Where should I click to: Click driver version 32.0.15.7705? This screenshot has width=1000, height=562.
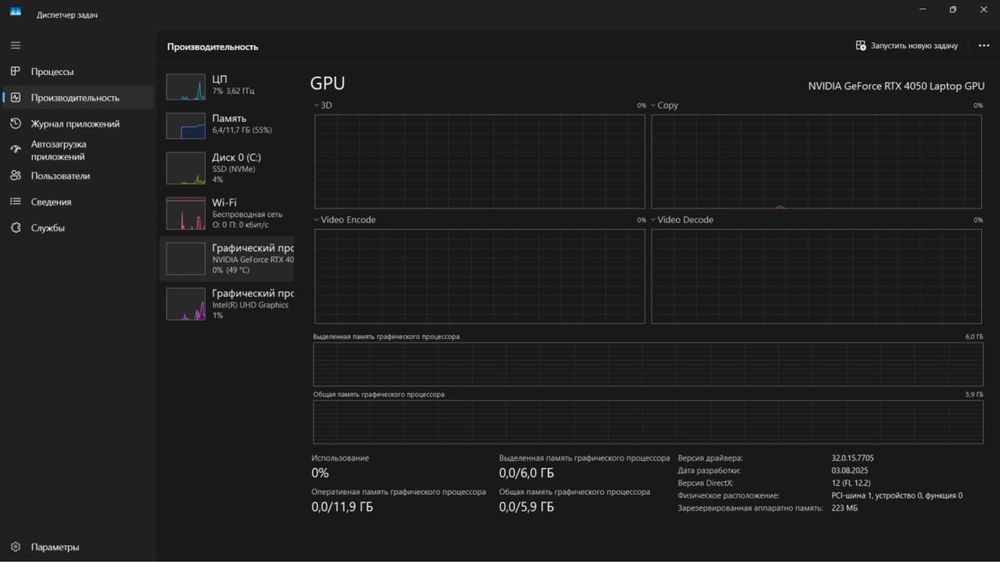[x=852, y=458]
